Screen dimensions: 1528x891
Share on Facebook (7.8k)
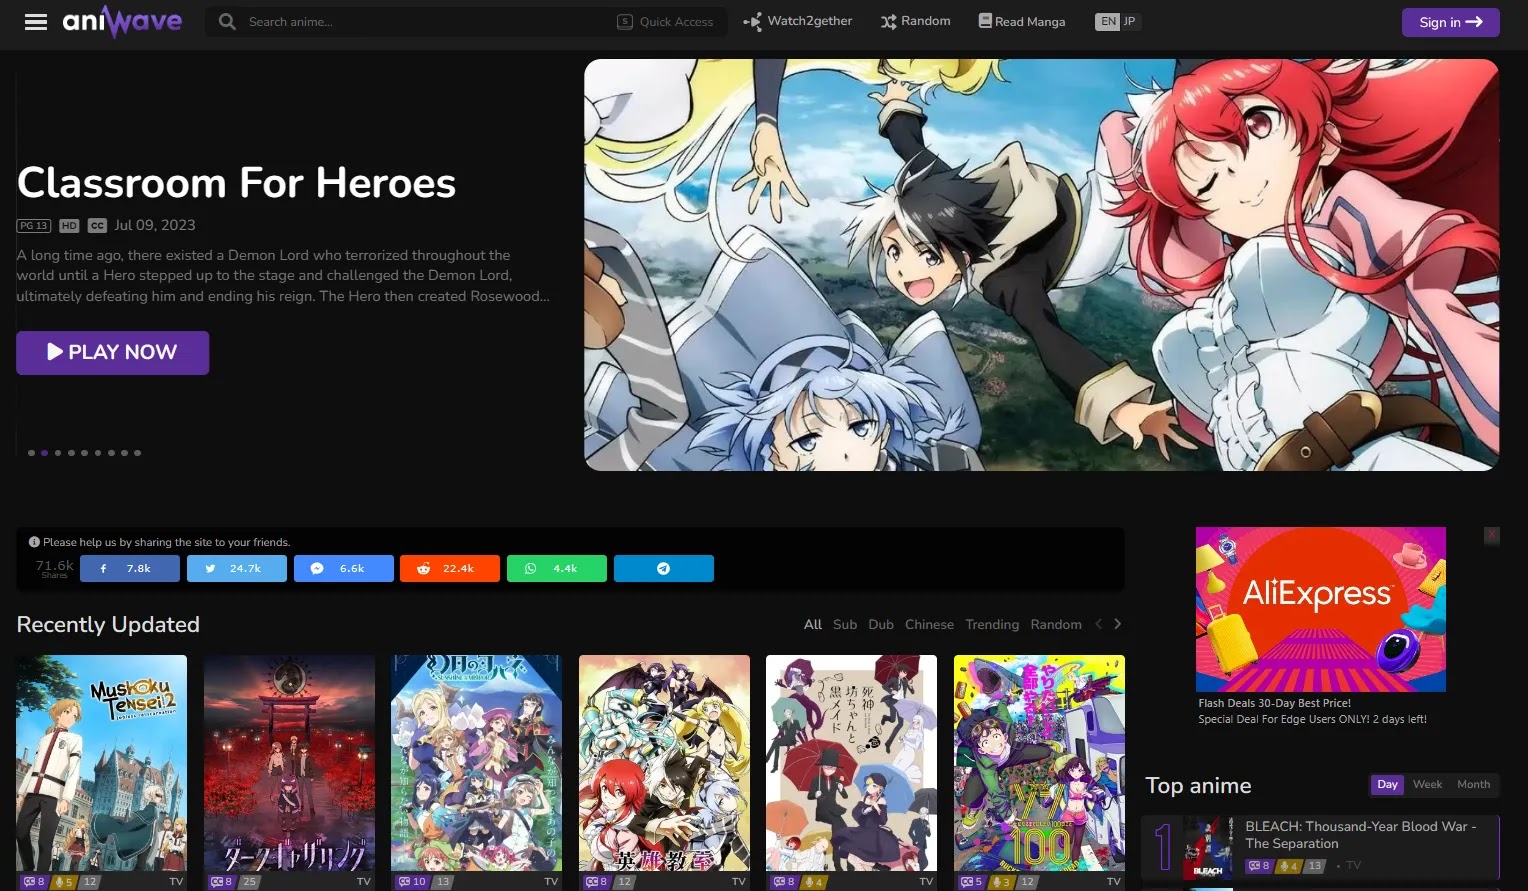click(130, 568)
